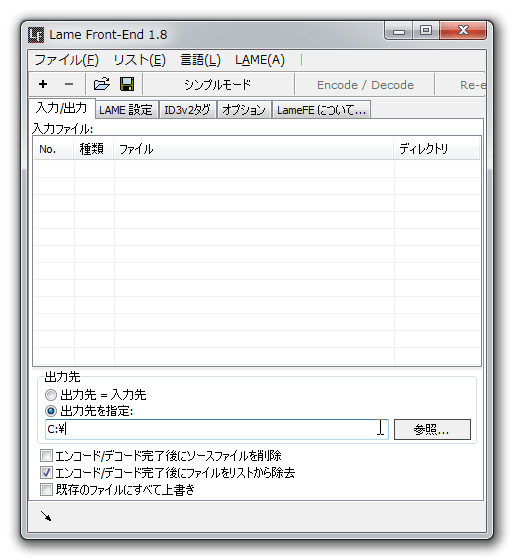Open the オプション tab
The height and width of the screenshot is (560, 514).
coord(244,110)
